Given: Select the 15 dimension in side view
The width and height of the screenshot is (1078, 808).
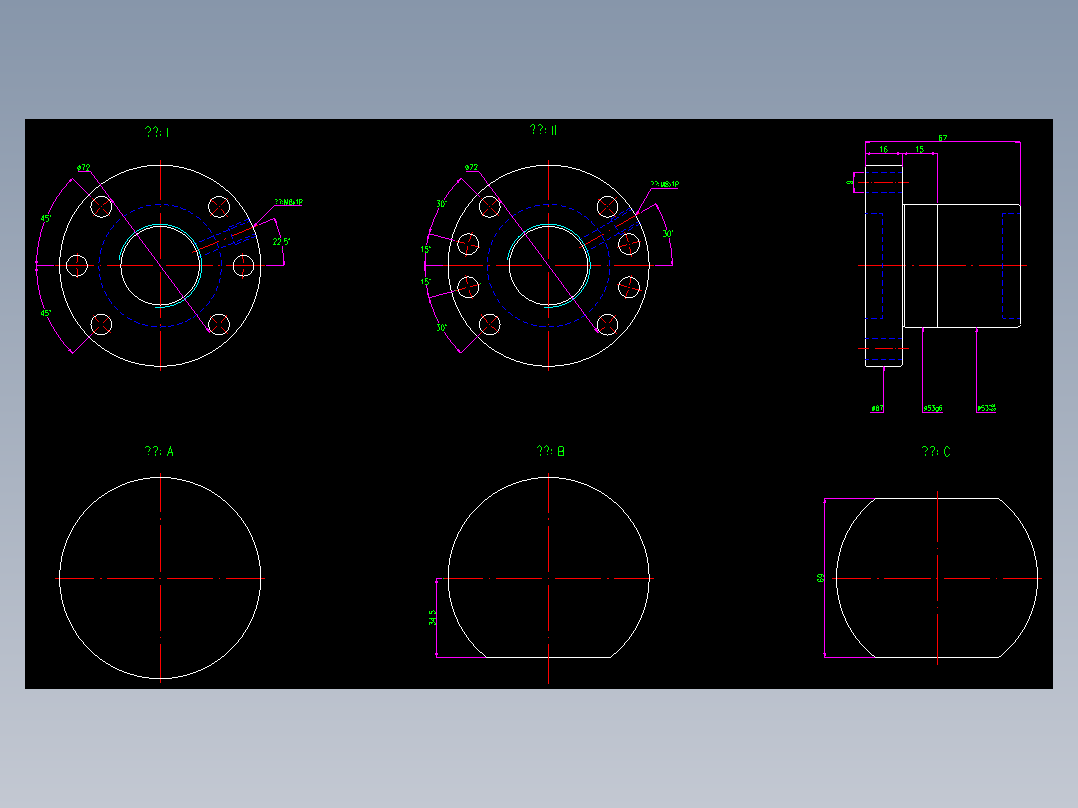Looking at the screenshot, I should (x=919, y=149).
